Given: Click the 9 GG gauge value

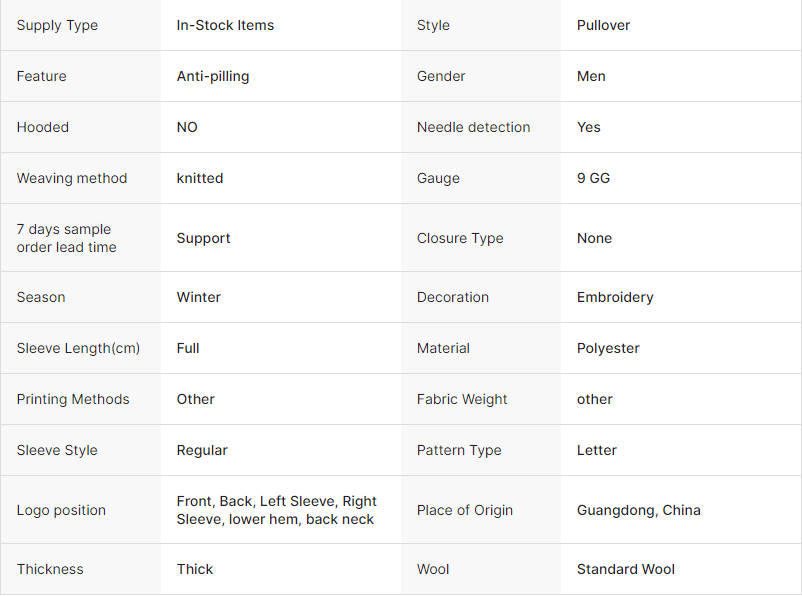Looking at the screenshot, I should (x=593, y=178).
